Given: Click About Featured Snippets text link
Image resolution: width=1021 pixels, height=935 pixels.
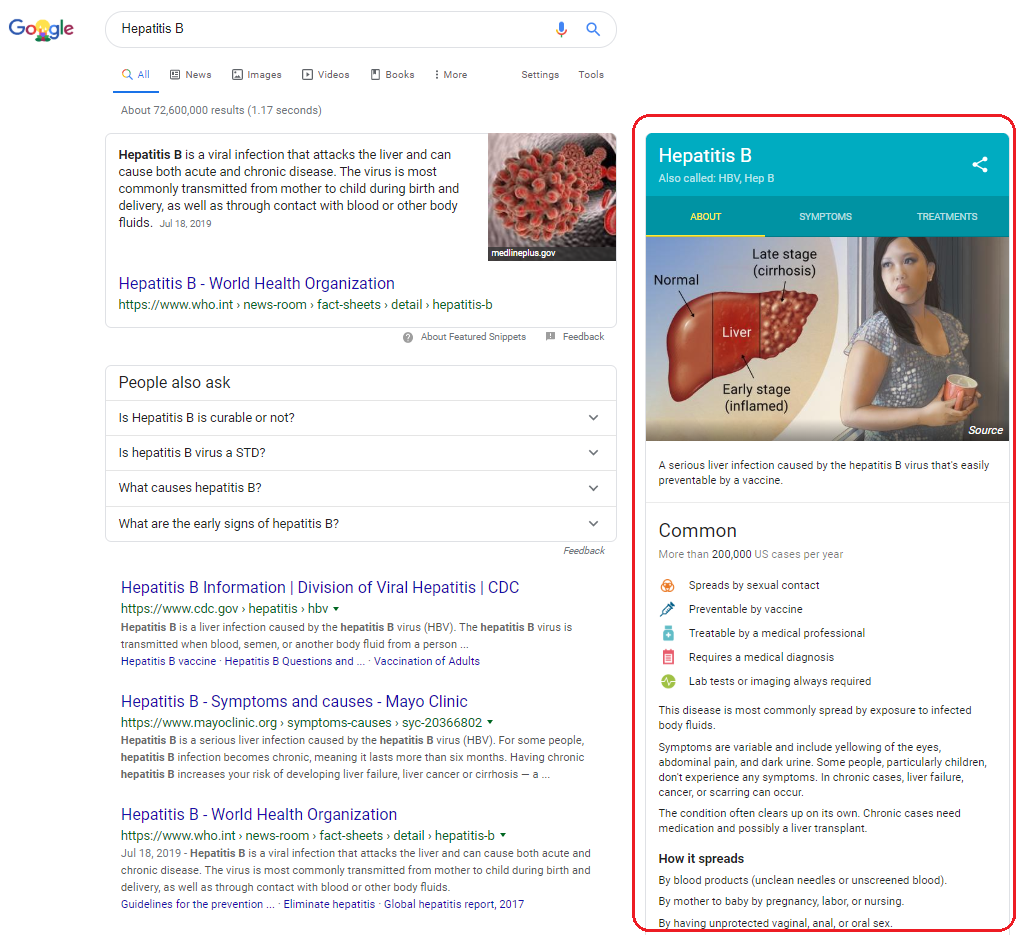Looking at the screenshot, I should (x=473, y=337).
